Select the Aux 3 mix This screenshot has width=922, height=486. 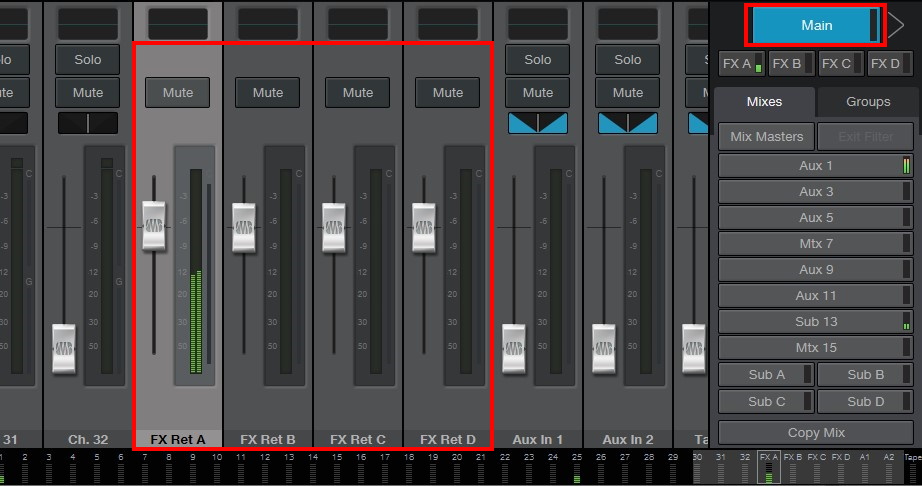click(816, 192)
